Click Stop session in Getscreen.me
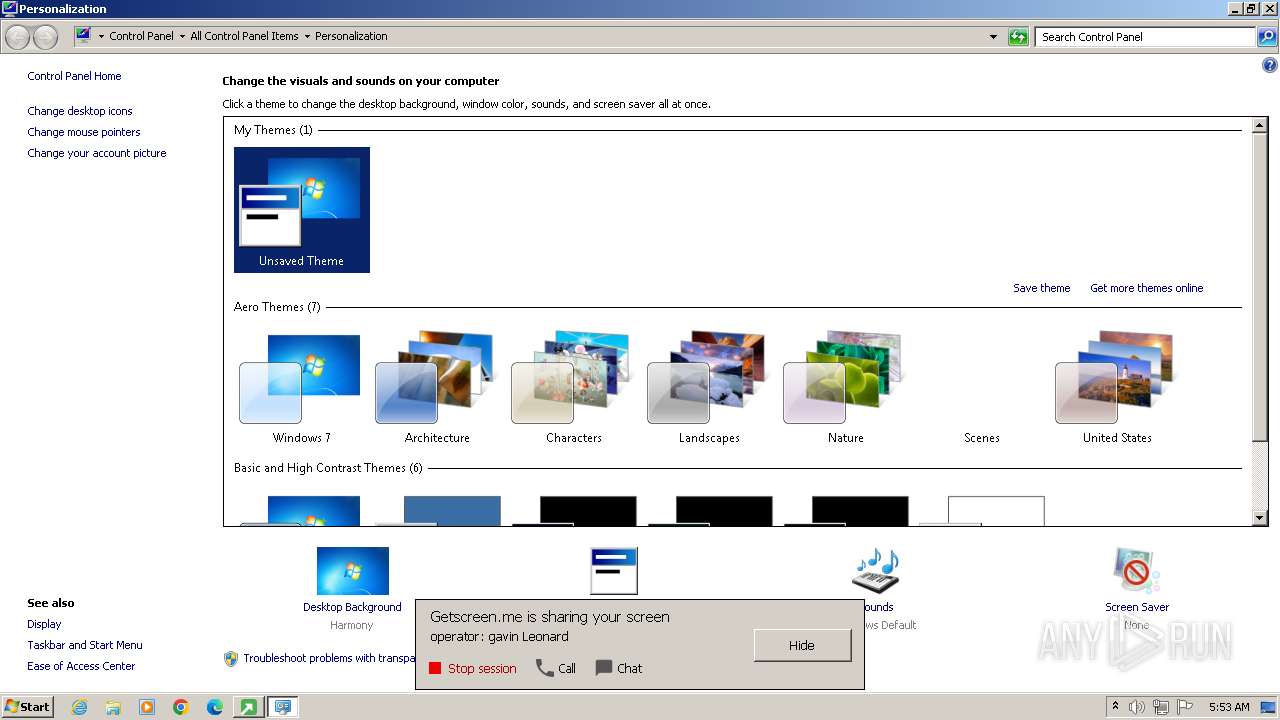This screenshot has height=720, width=1280. click(473, 668)
